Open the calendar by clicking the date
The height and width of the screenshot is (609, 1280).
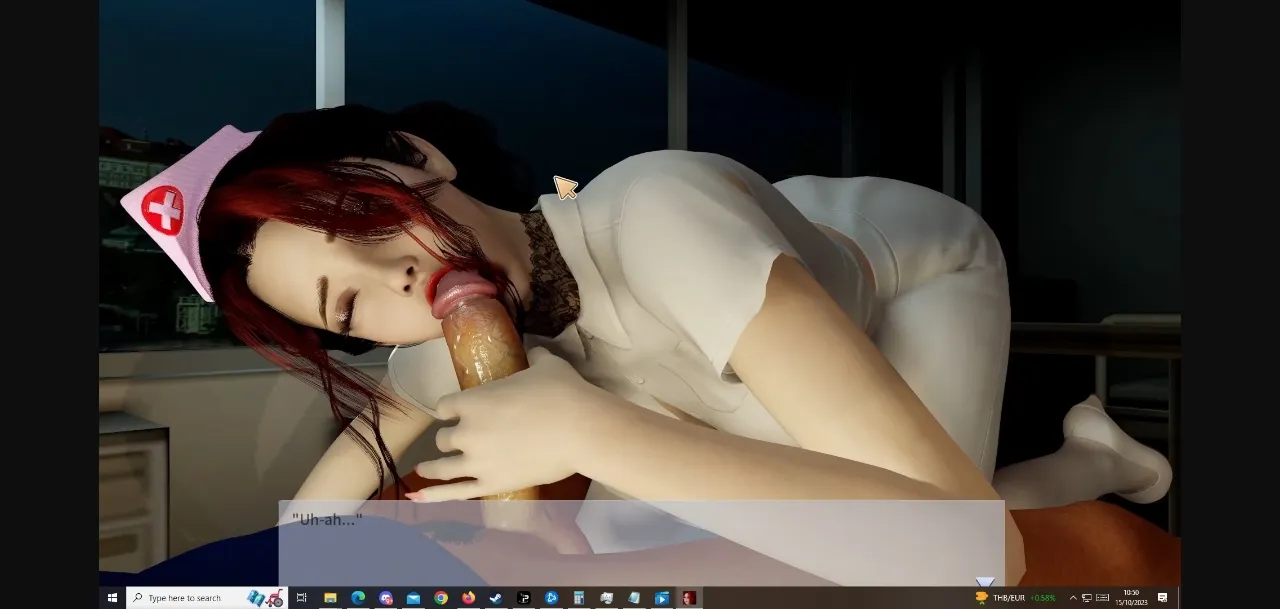pos(1129,597)
